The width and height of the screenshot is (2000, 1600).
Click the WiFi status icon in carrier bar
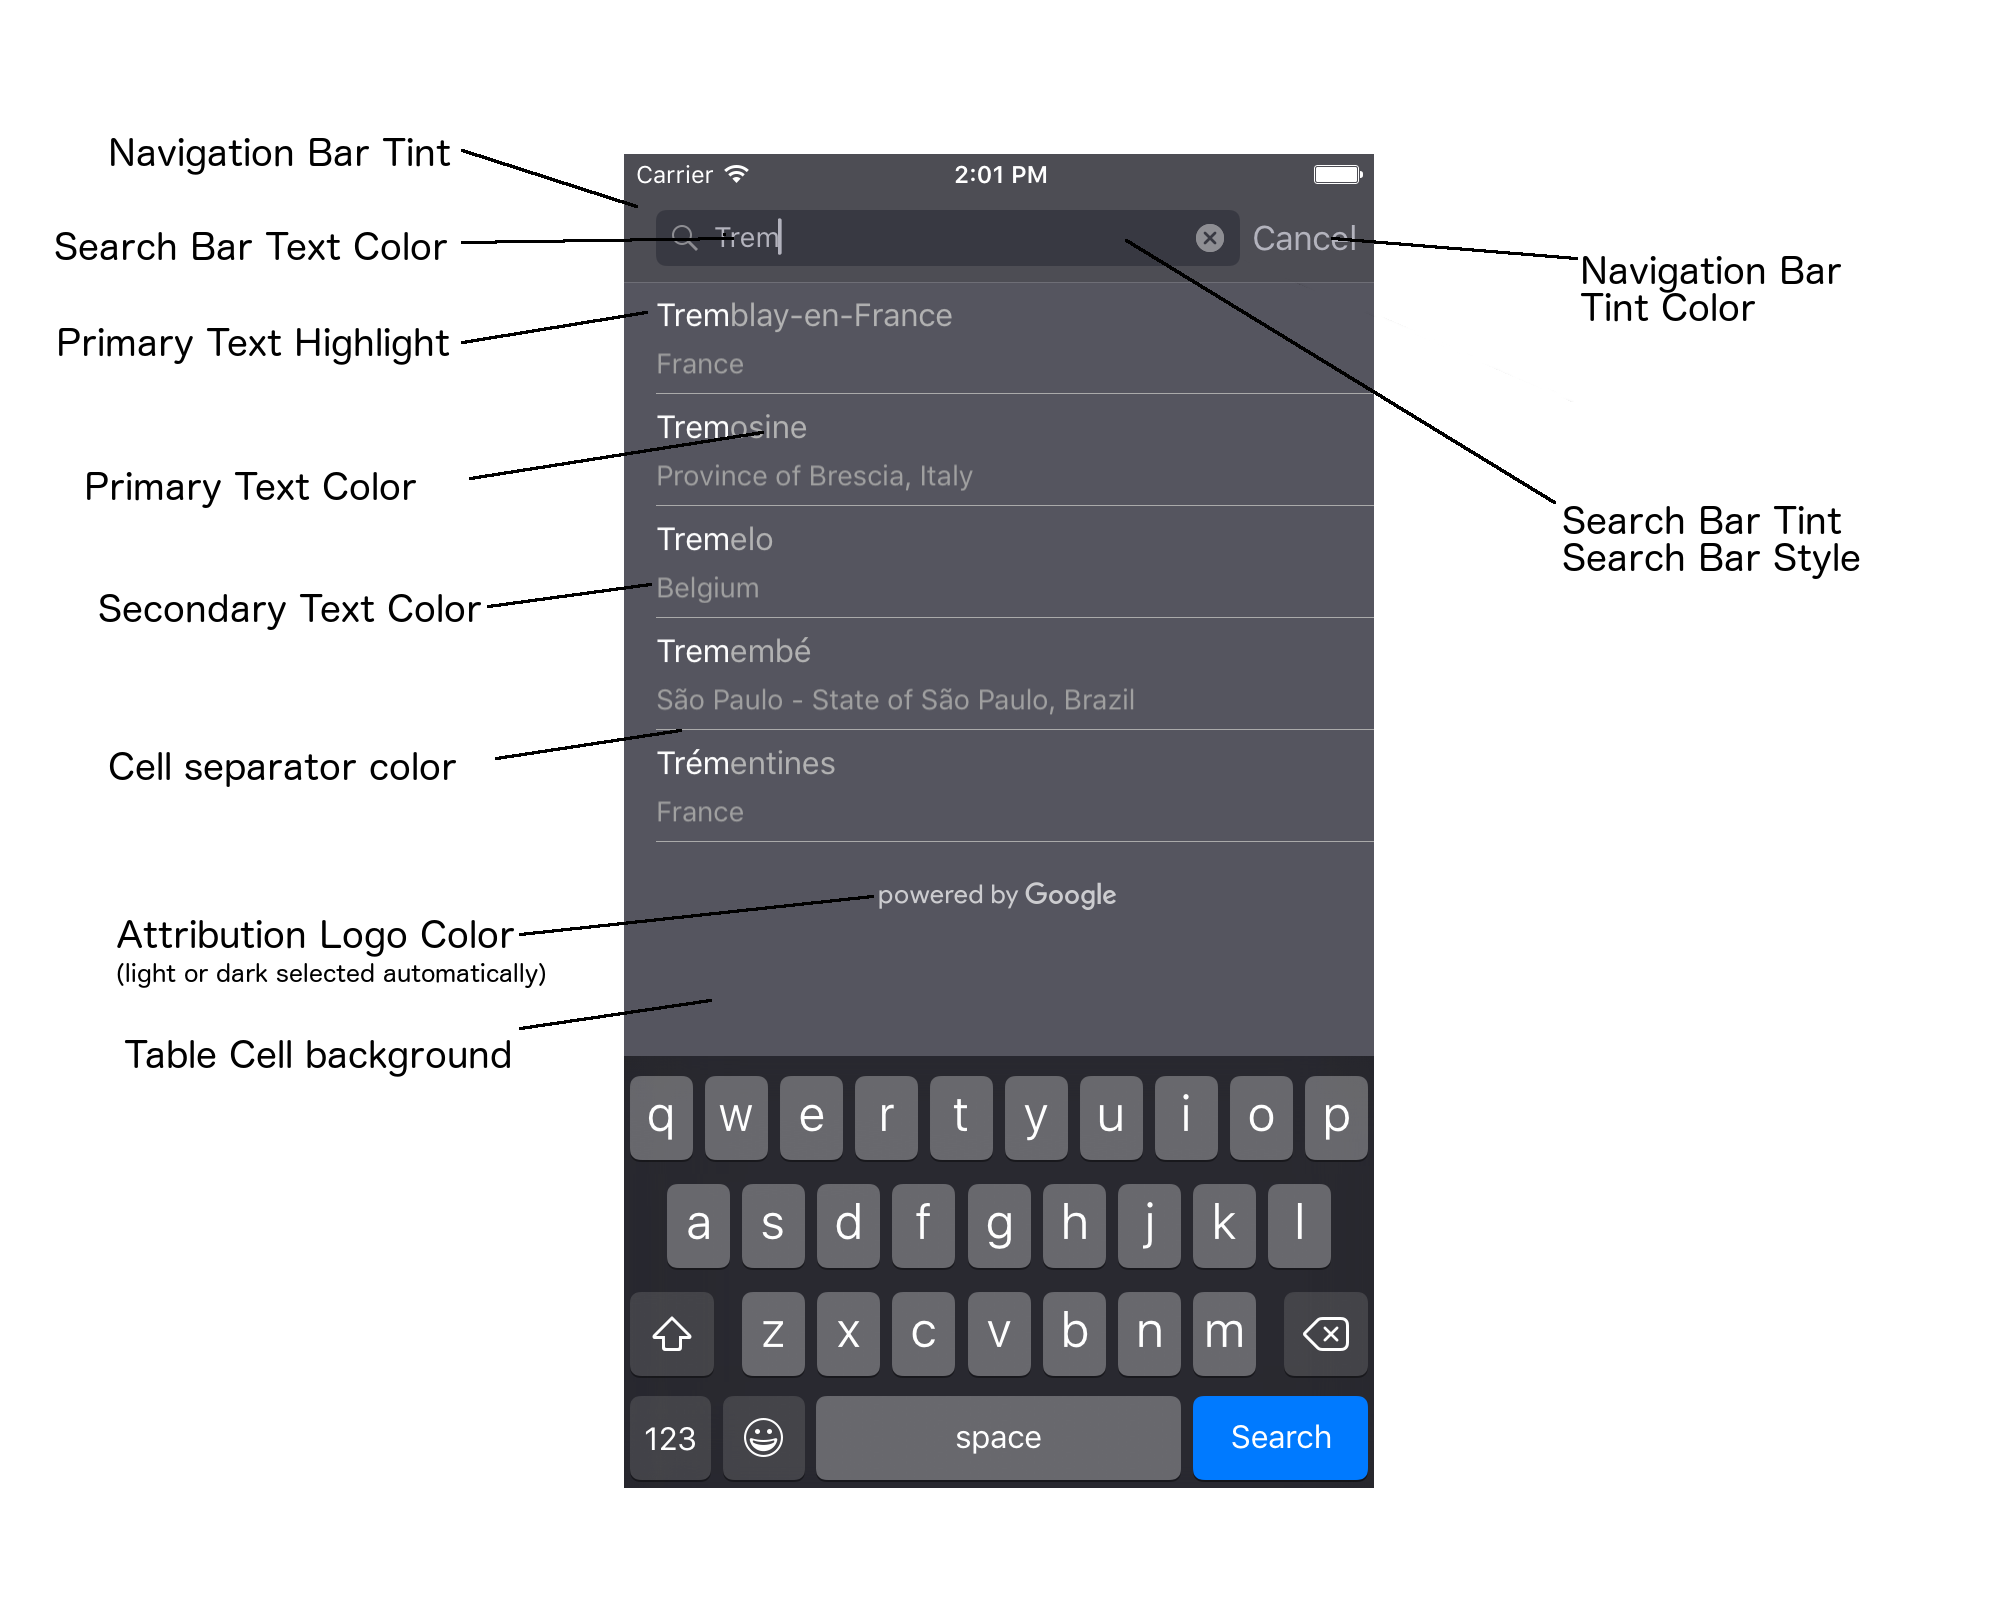point(741,178)
